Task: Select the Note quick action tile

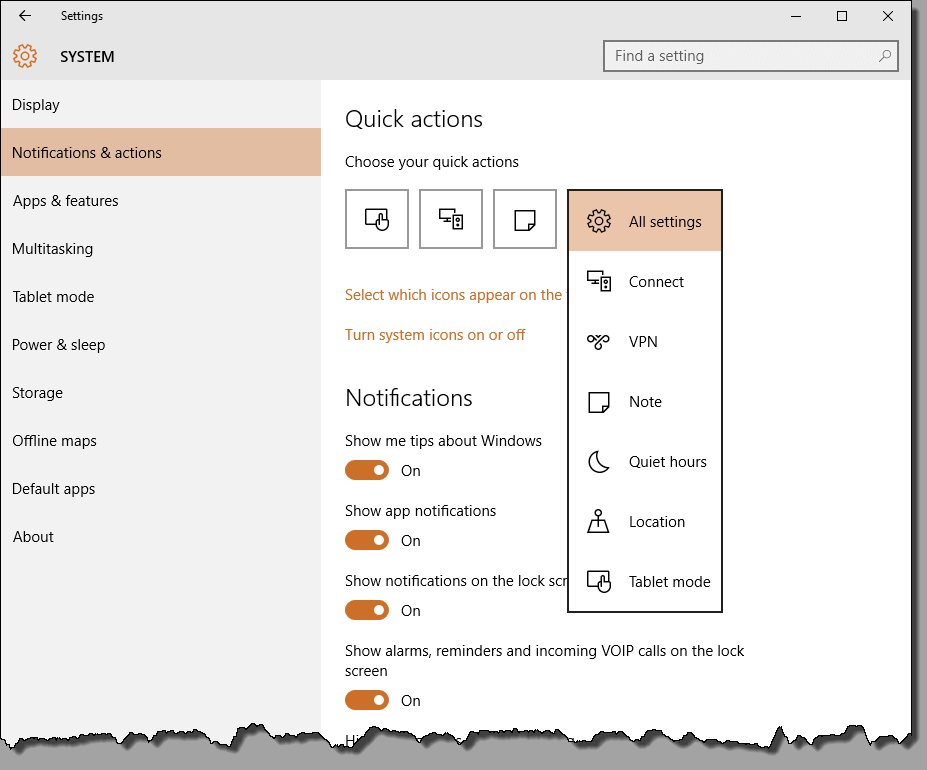Action: click(525, 219)
